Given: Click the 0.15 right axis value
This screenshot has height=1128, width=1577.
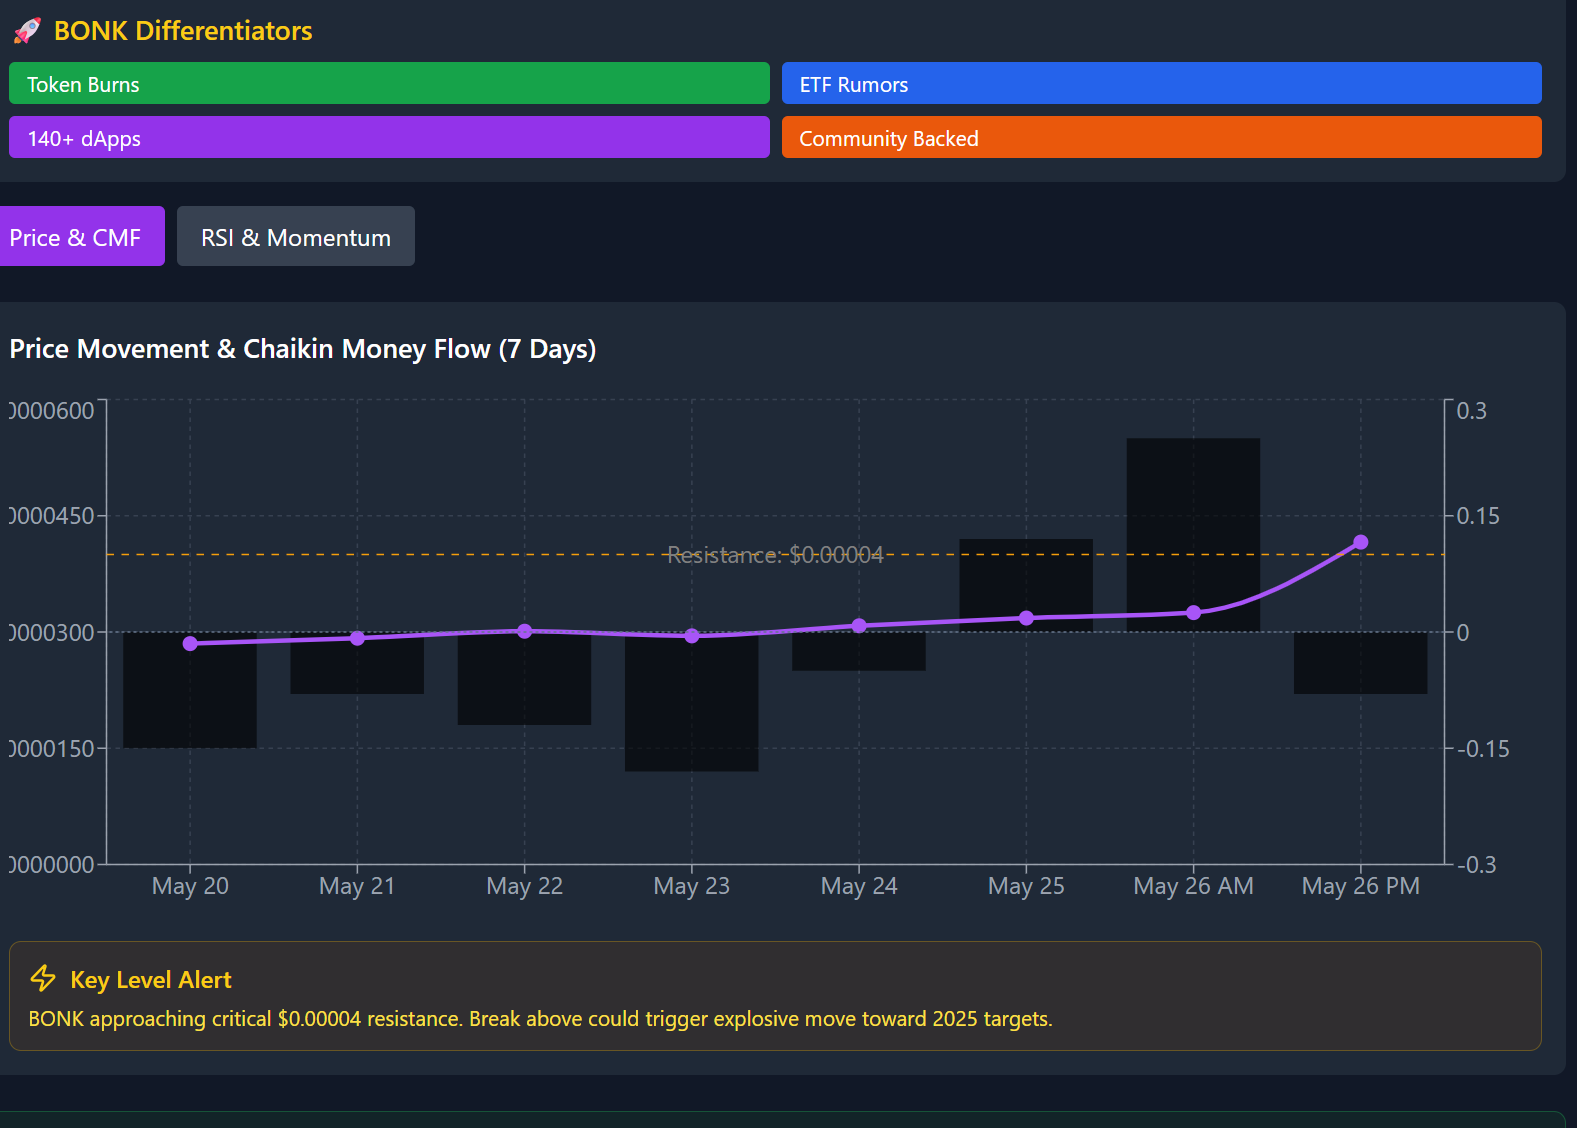Looking at the screenshot, I should (x=1478, y=516).
